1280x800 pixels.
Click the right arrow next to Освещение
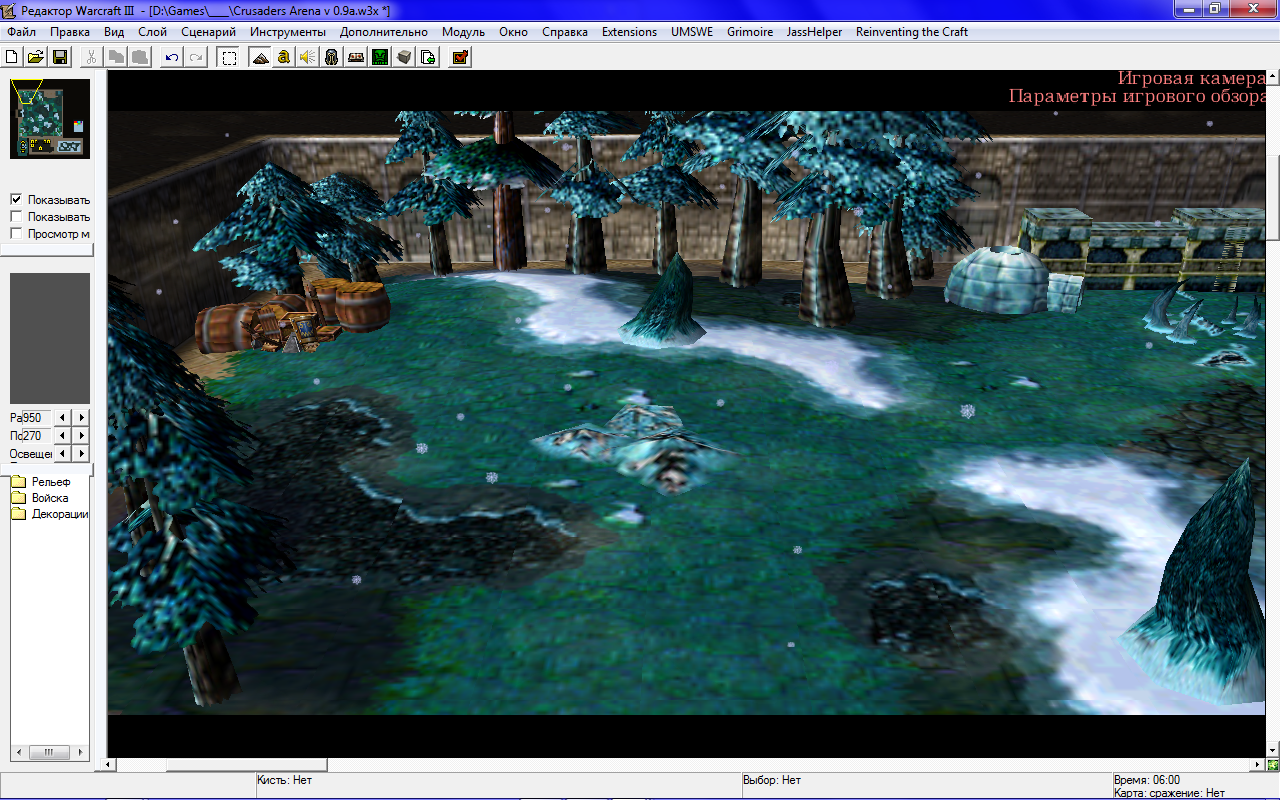coord(82,453)
